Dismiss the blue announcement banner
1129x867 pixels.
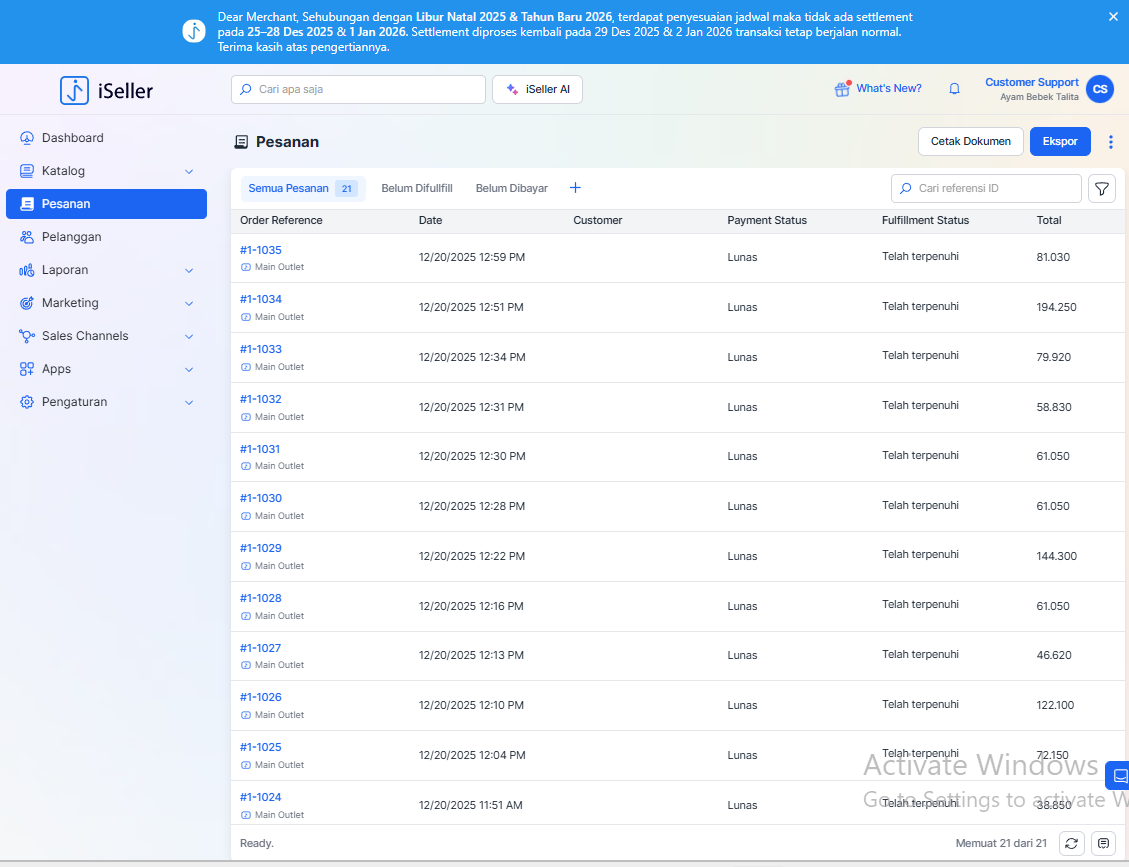coord(1113,17)
